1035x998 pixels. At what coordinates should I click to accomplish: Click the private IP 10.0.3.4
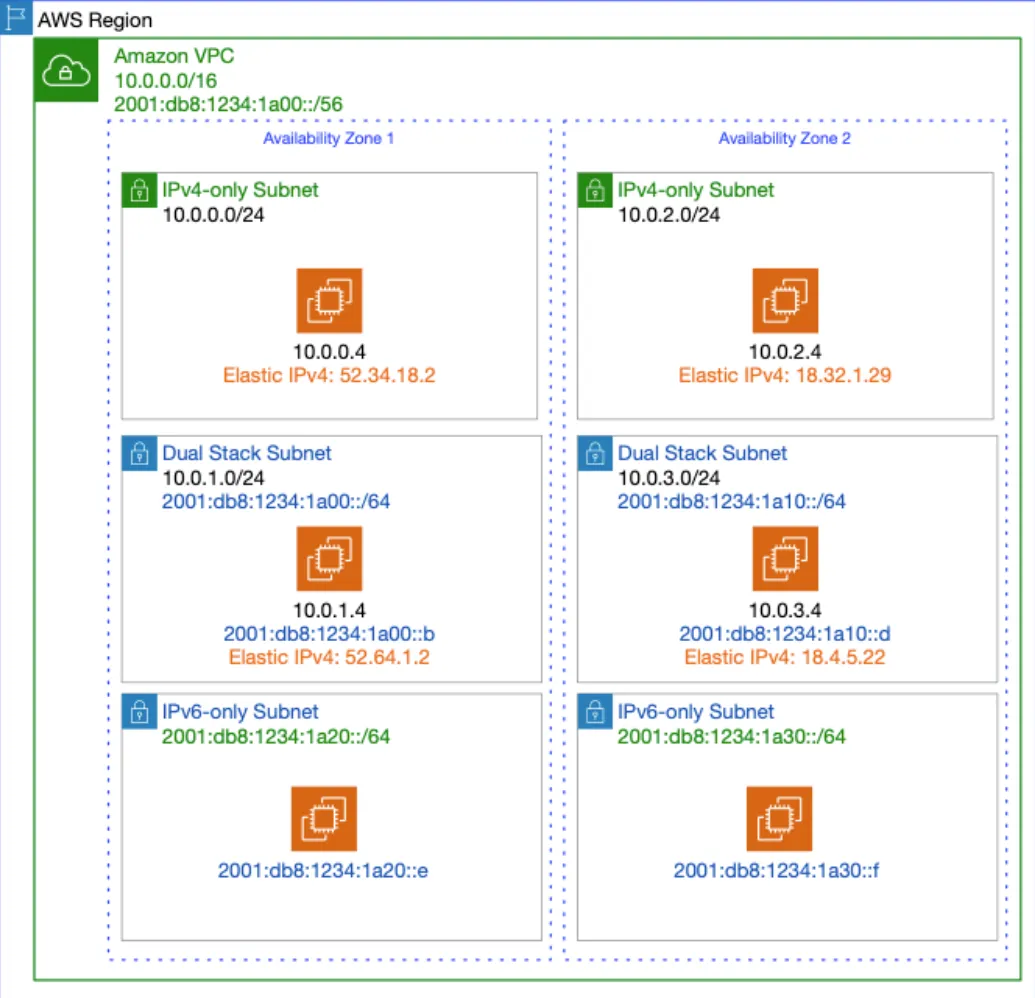pyautogui.click(x=785, y=611)
